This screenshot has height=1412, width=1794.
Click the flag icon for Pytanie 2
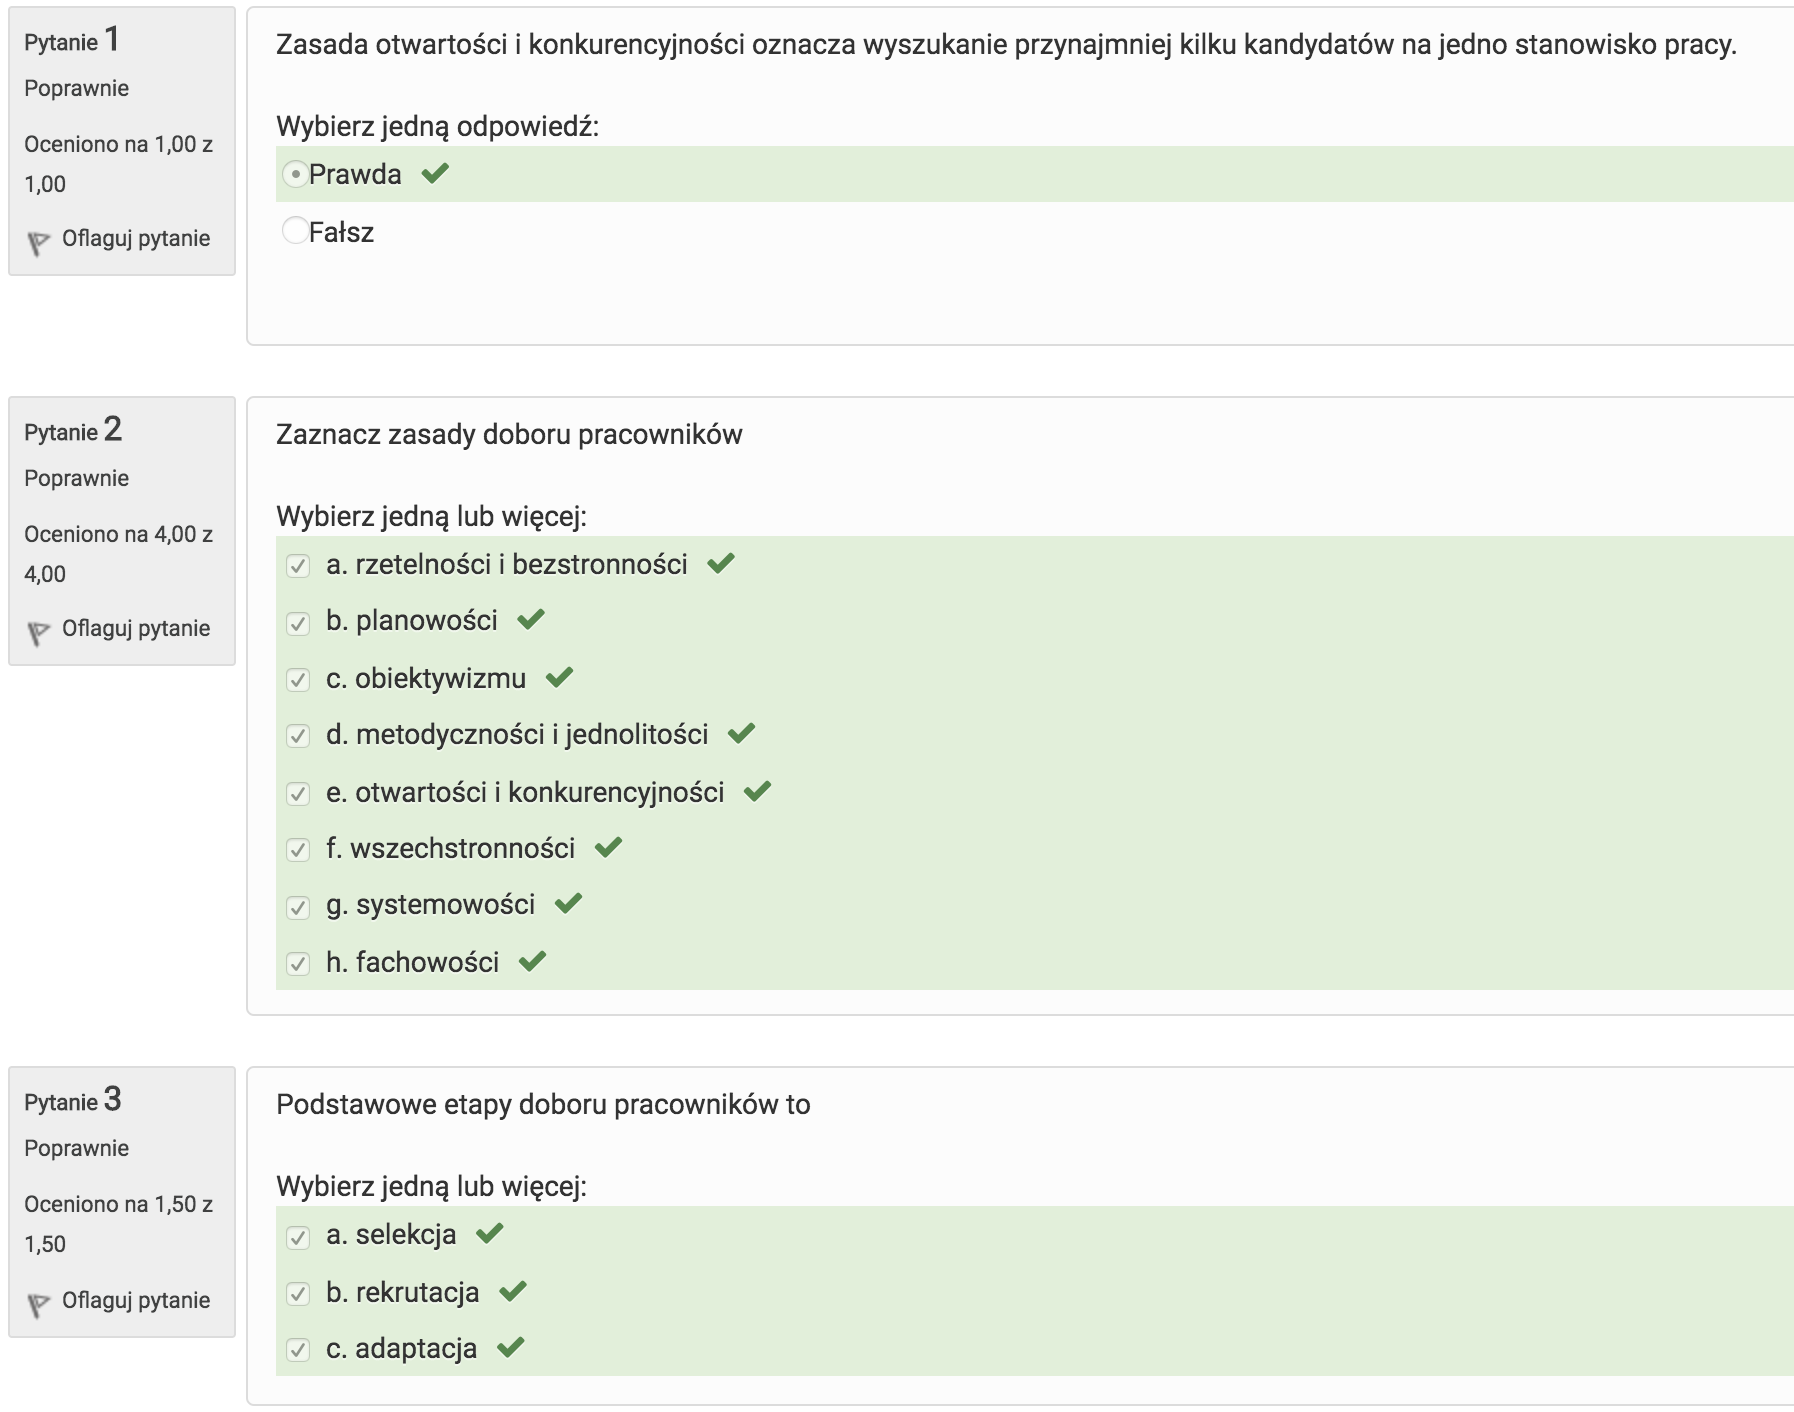coord(38,632)
